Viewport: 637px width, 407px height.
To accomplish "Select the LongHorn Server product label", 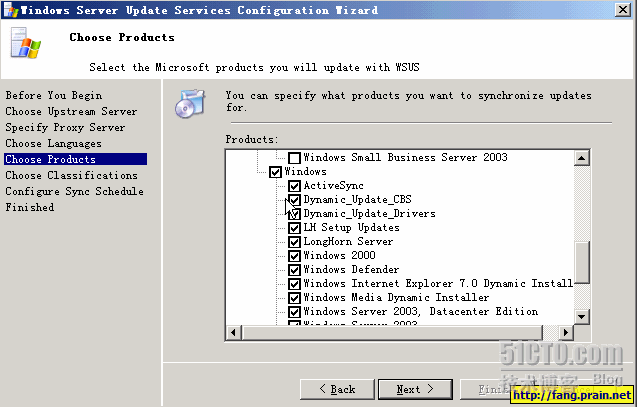I will point(348,242).
